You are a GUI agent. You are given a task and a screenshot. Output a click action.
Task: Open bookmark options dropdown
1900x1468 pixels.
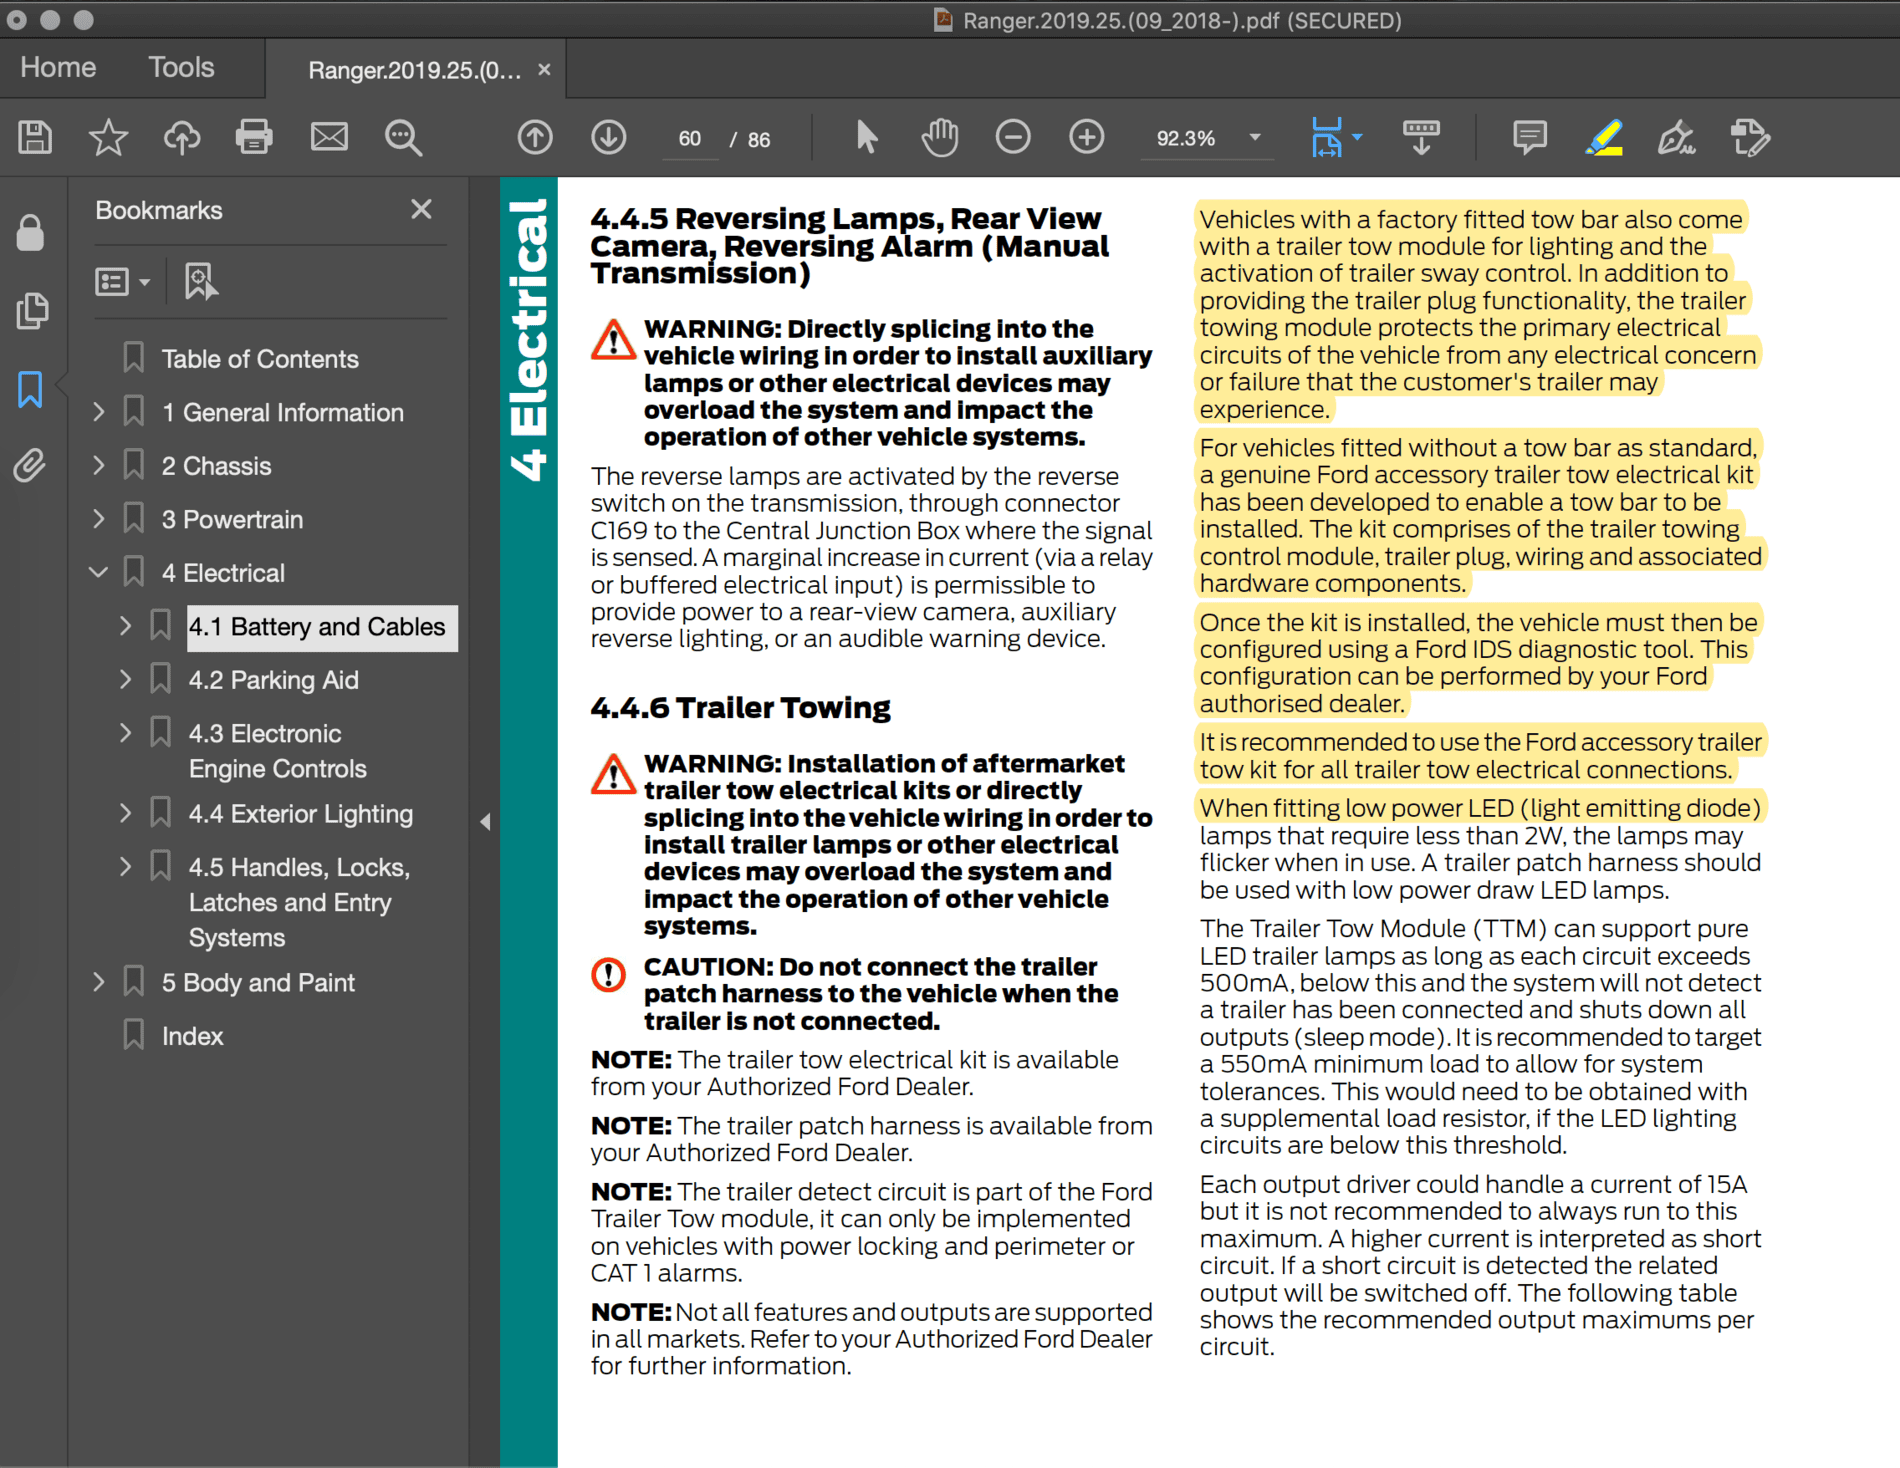122,282
